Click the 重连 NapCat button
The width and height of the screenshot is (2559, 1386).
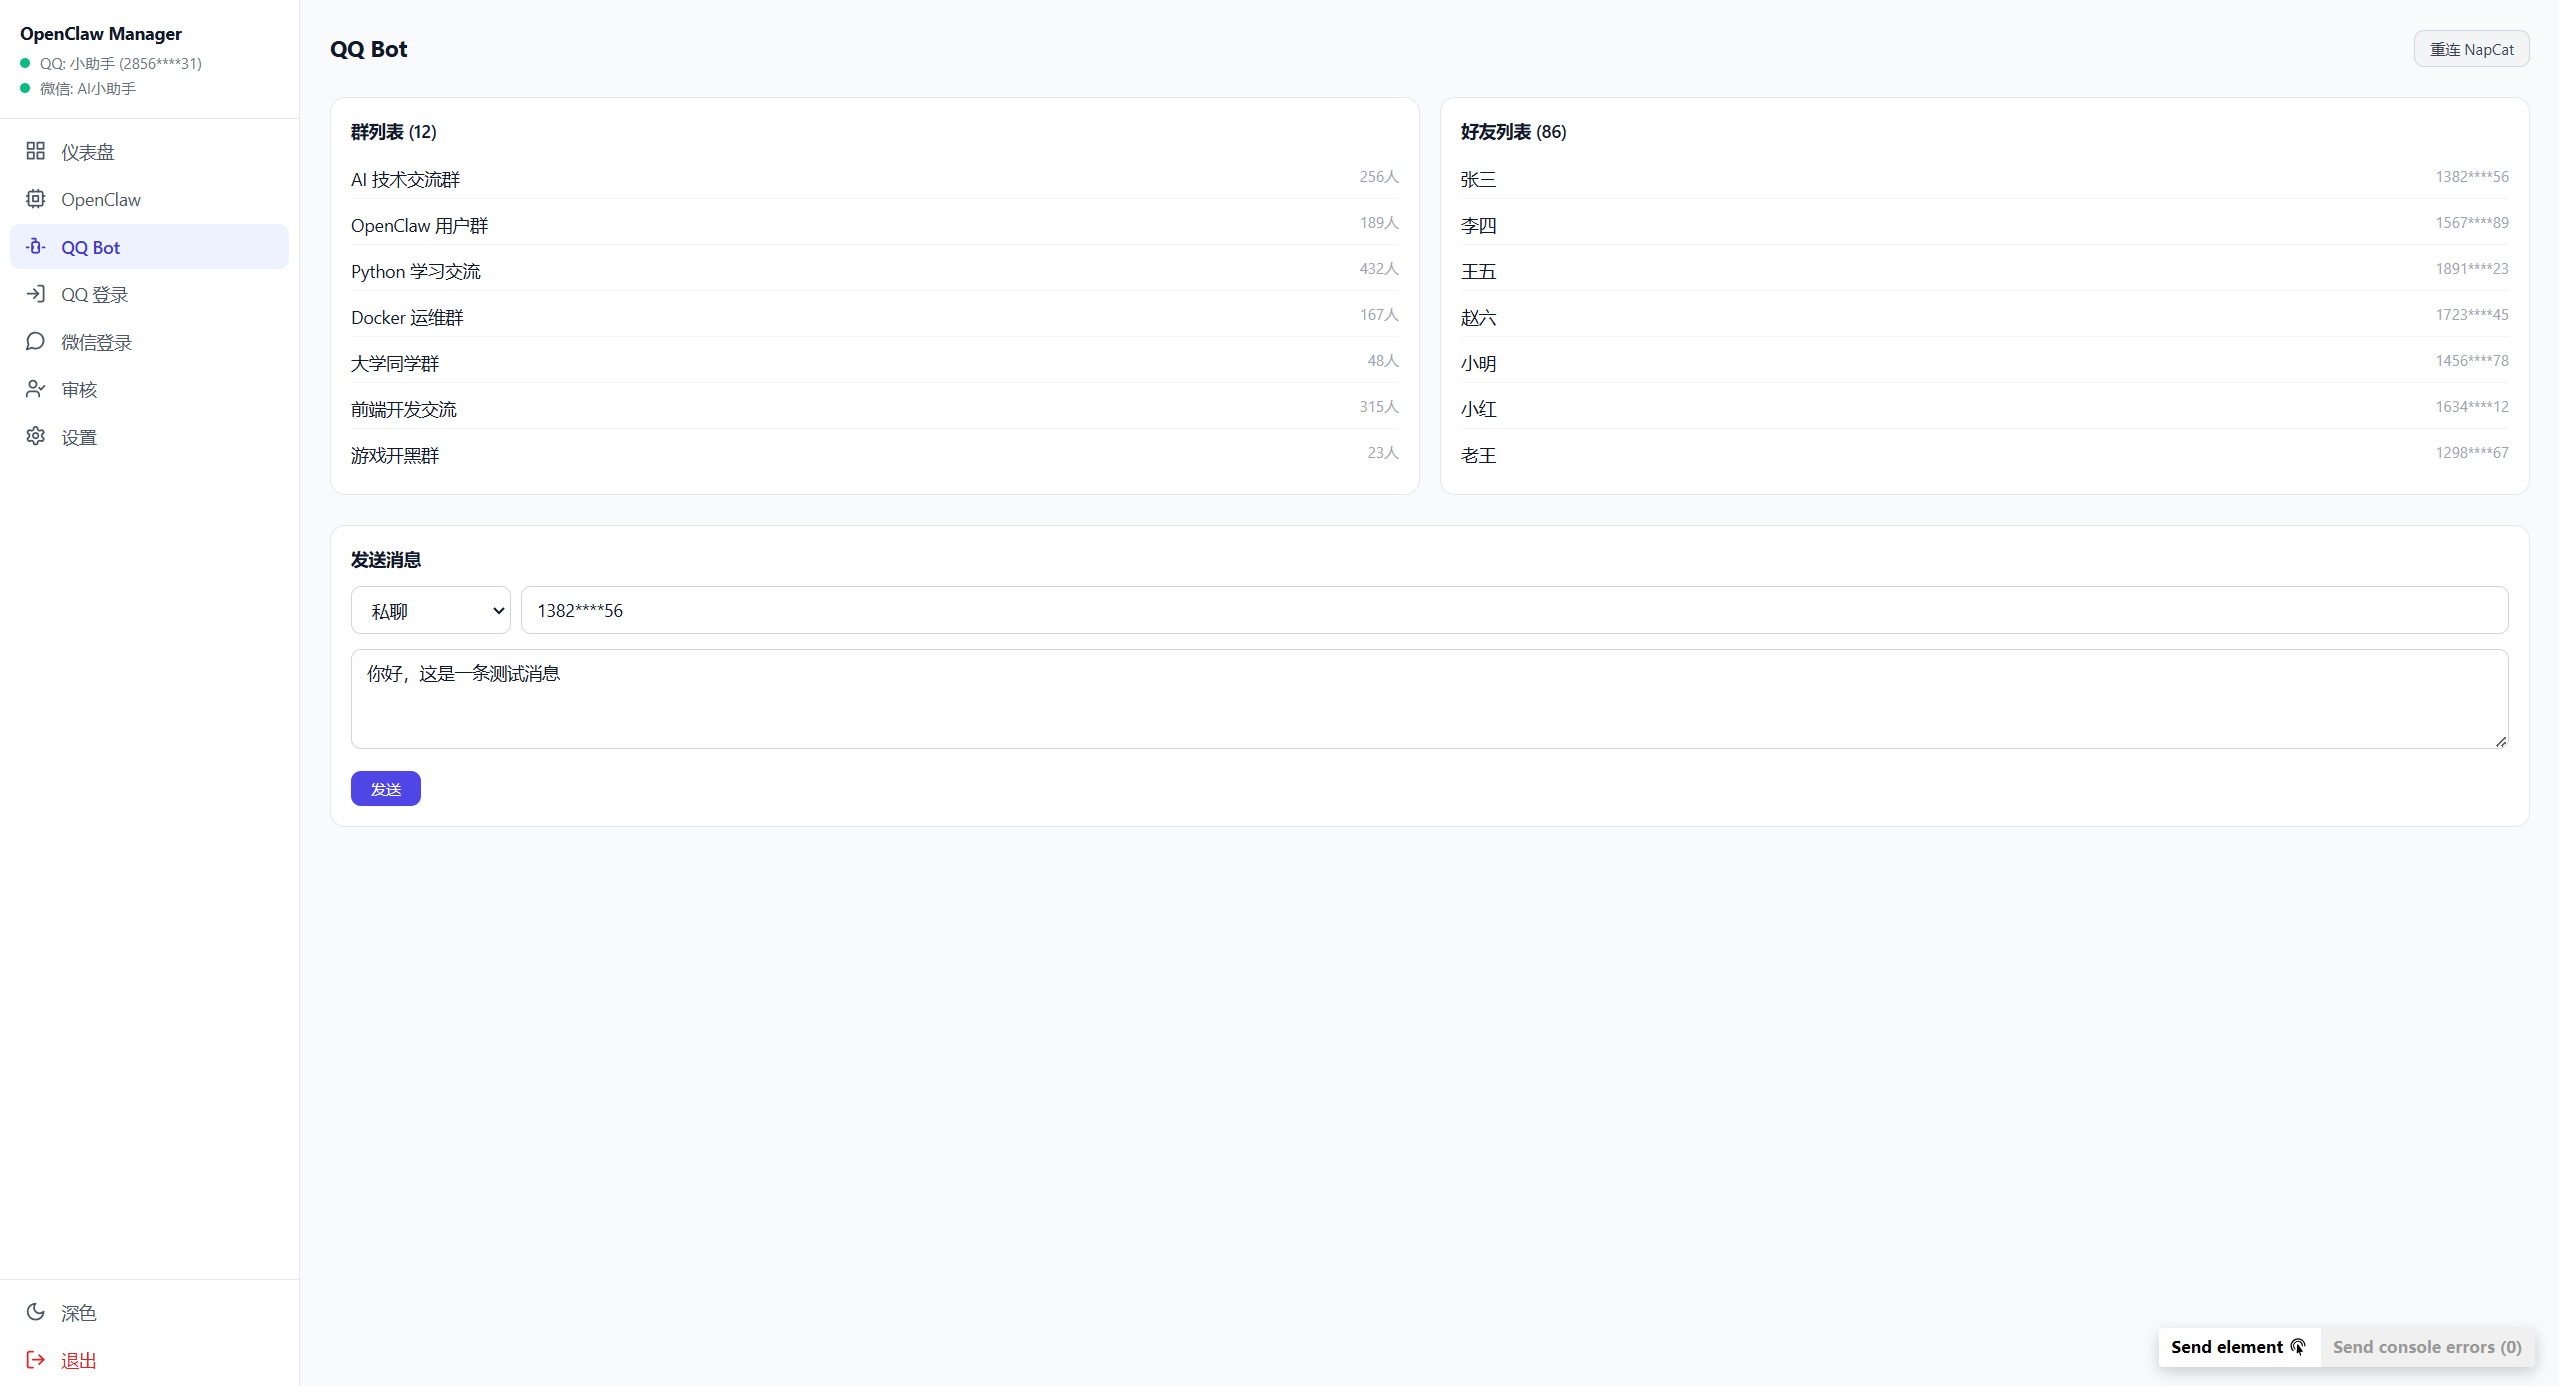(x=2471, y=49)
